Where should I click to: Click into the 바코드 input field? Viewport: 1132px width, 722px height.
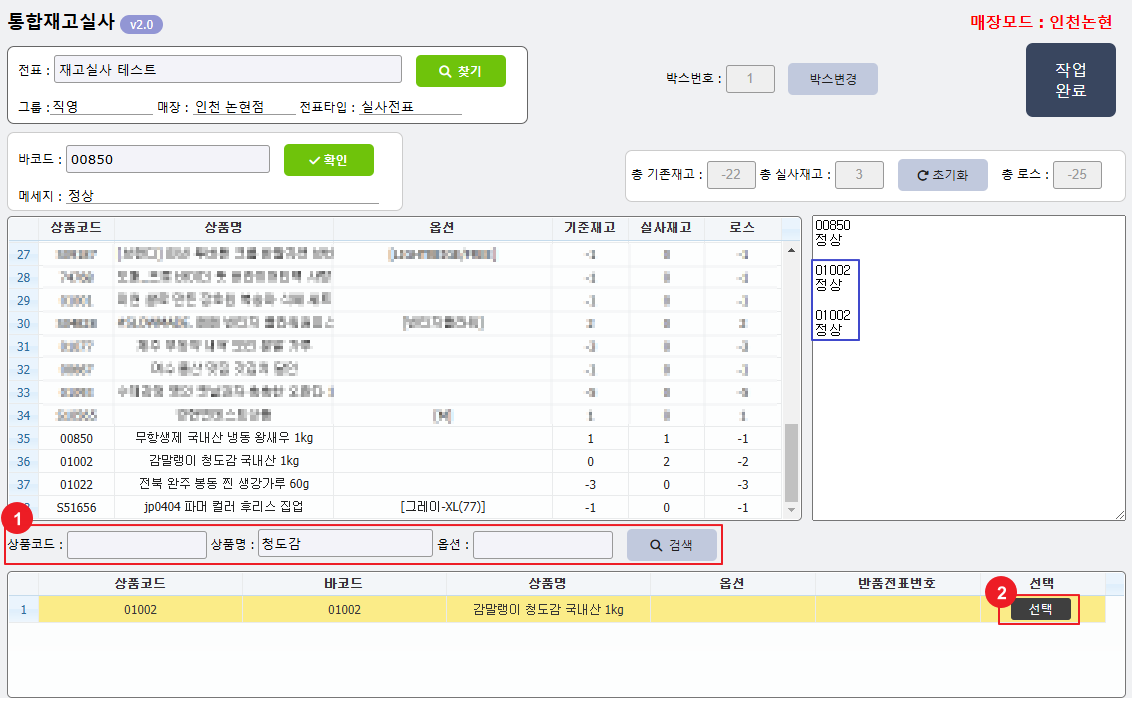pos(169,160)
